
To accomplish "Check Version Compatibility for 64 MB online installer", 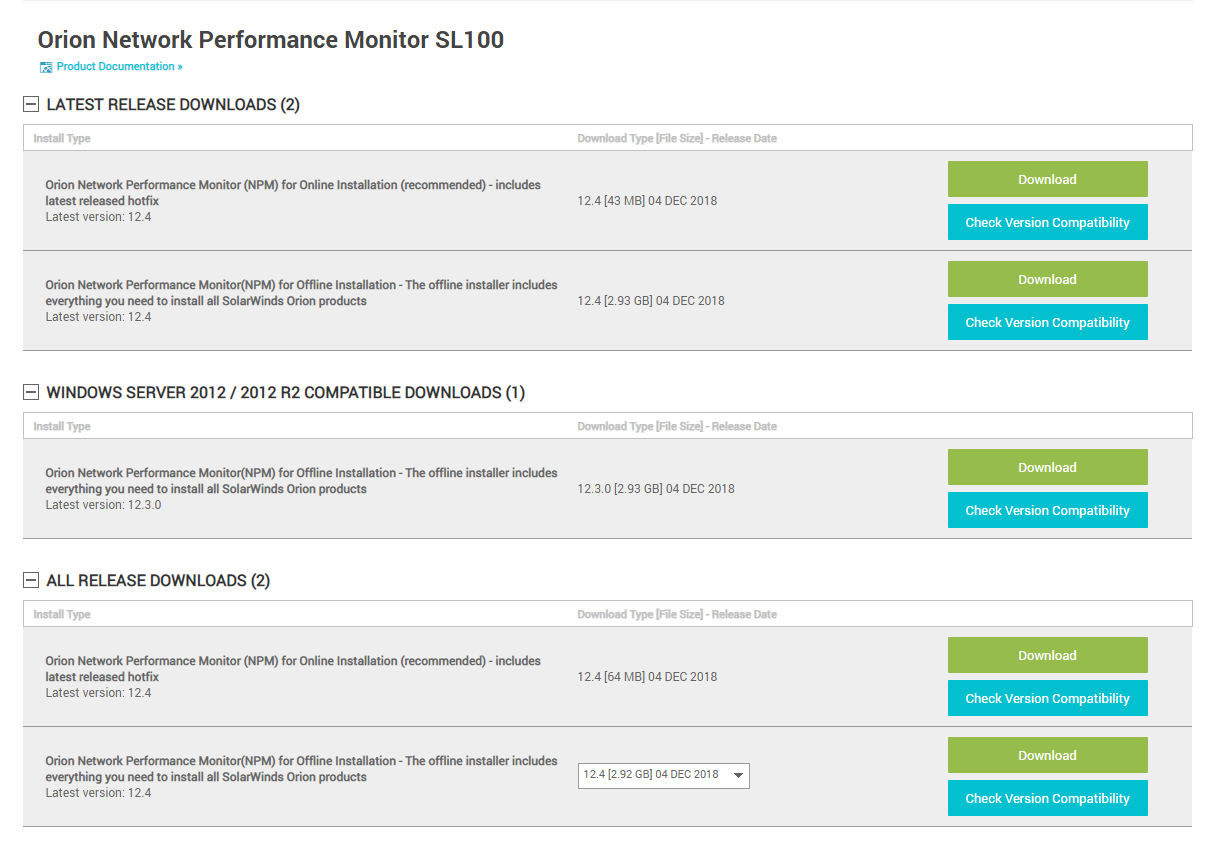I will click(x=1047, y=698).
